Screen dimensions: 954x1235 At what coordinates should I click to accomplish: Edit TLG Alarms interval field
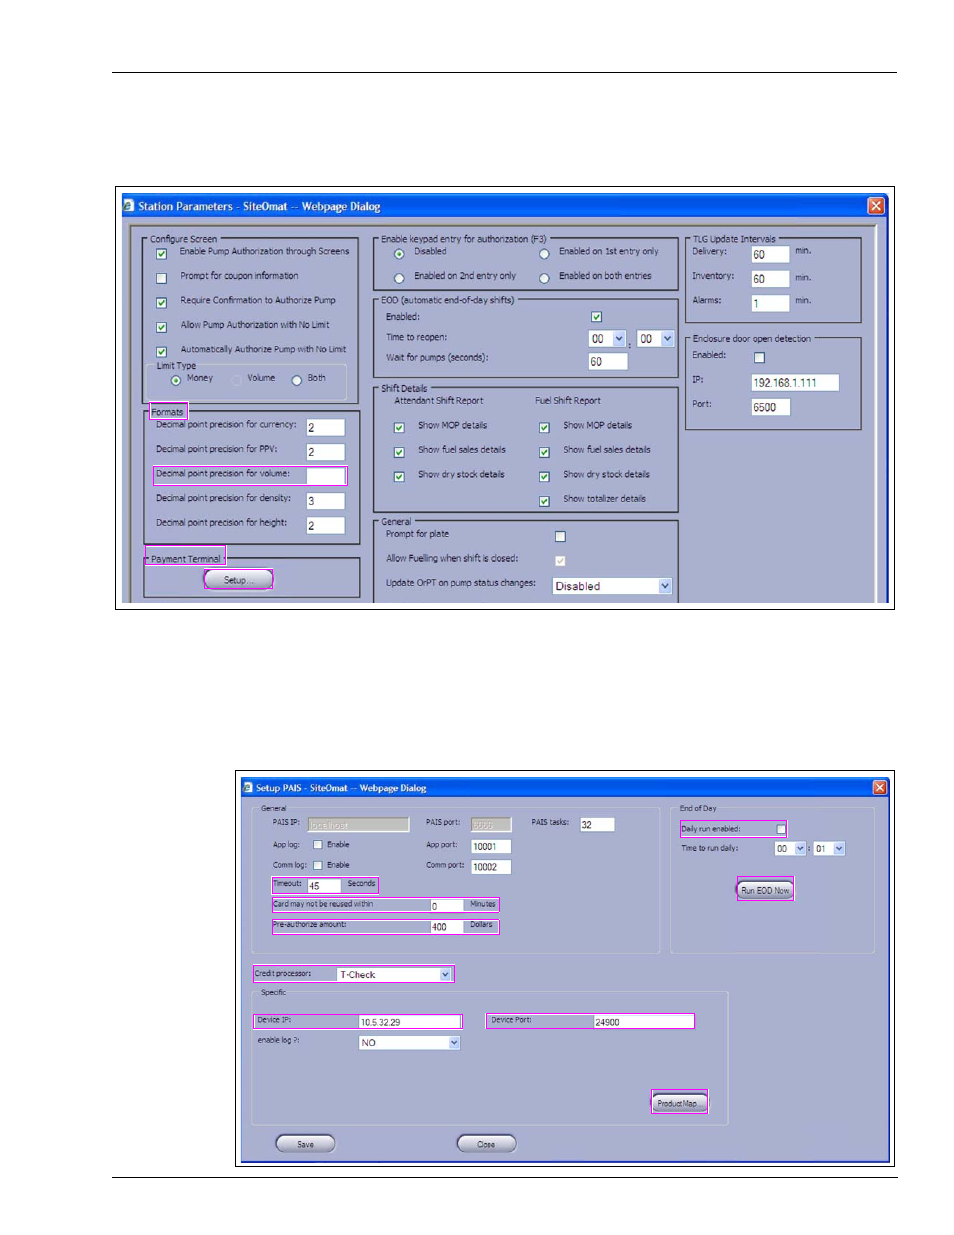(x=770, y=303)
